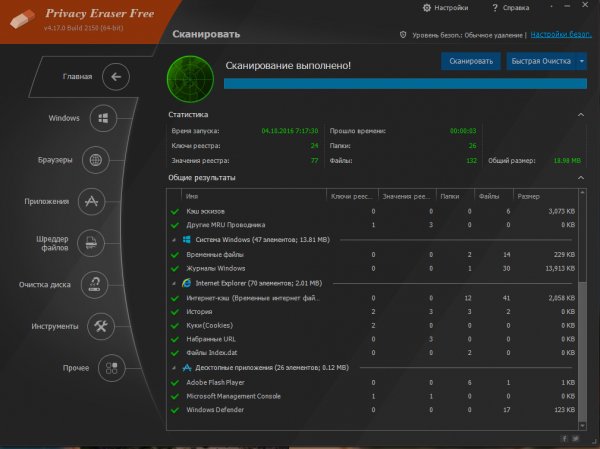Sort by the Имя column header

pyautogui.click(x=254, y=196)
